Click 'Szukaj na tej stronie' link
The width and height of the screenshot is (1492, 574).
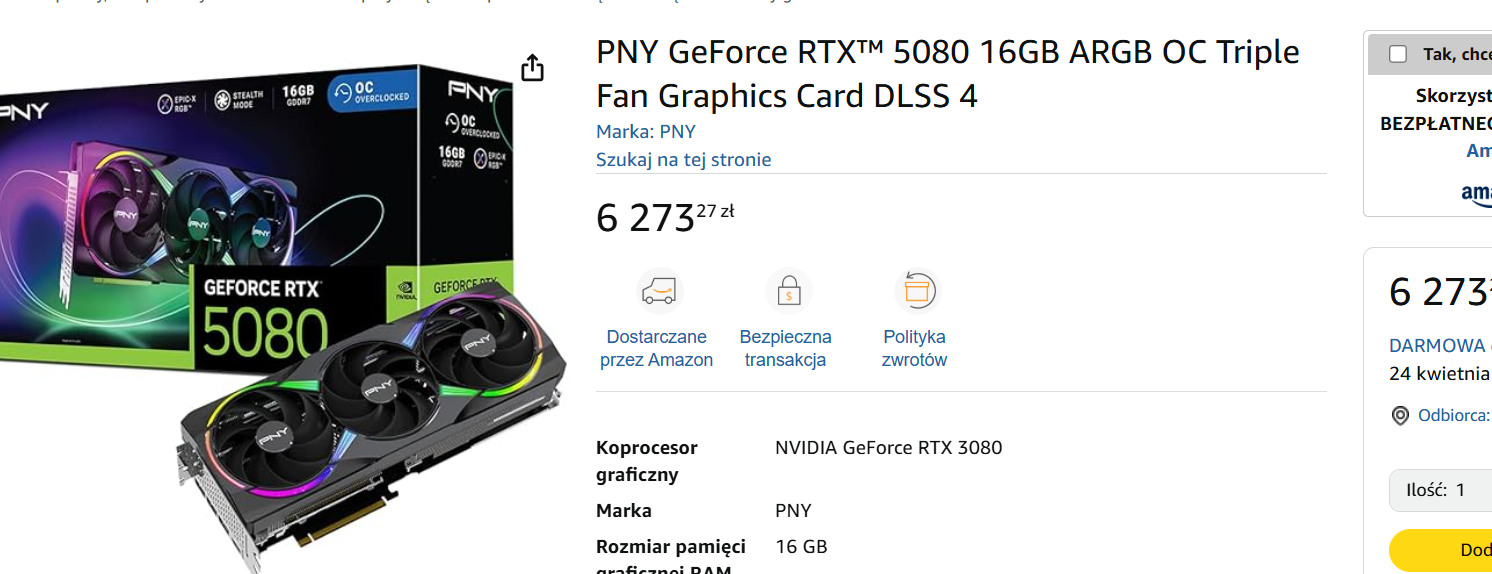(x=683, y=160)
